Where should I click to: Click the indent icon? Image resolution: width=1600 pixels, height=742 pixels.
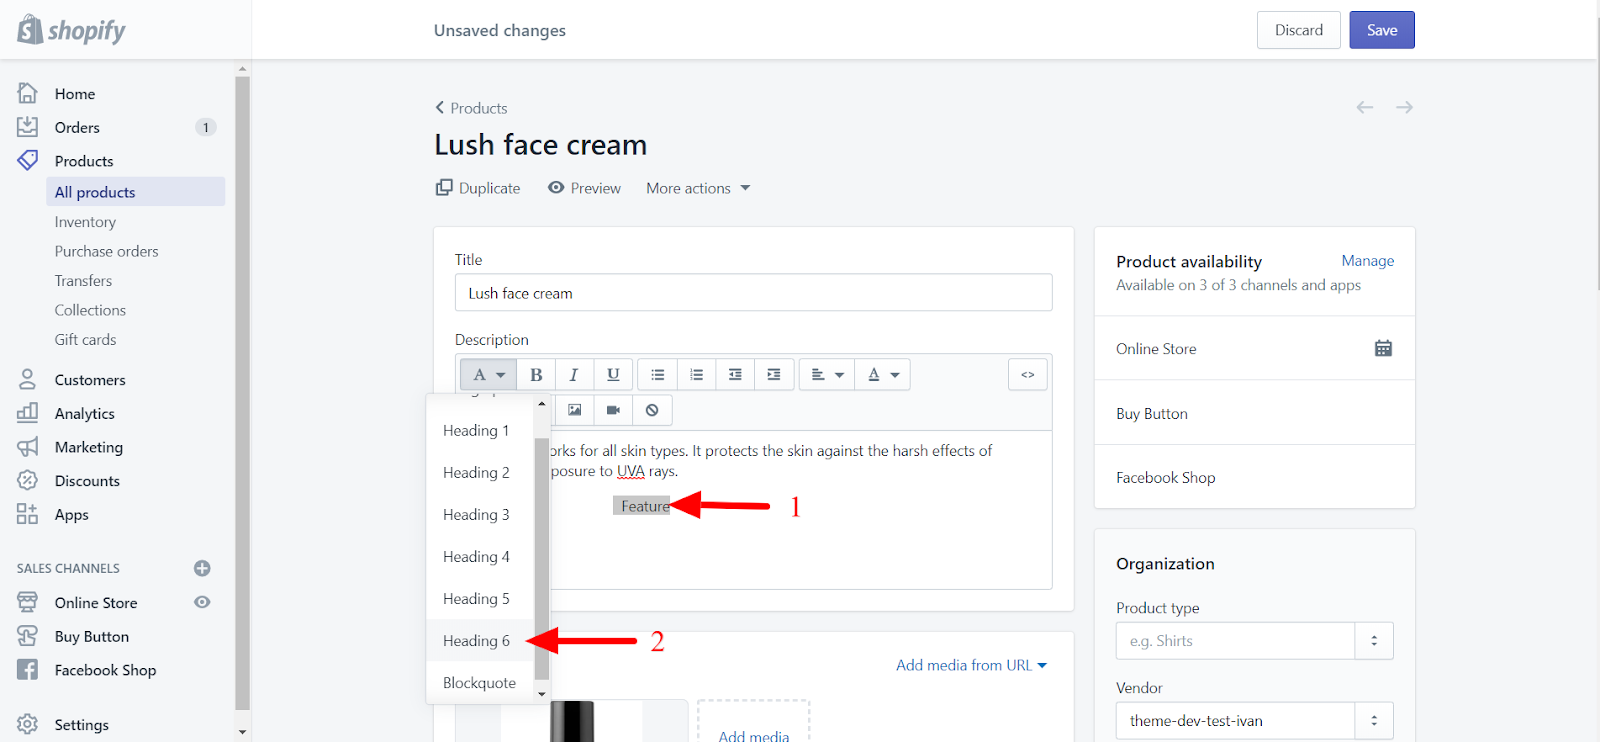click(x=774, y=375)
